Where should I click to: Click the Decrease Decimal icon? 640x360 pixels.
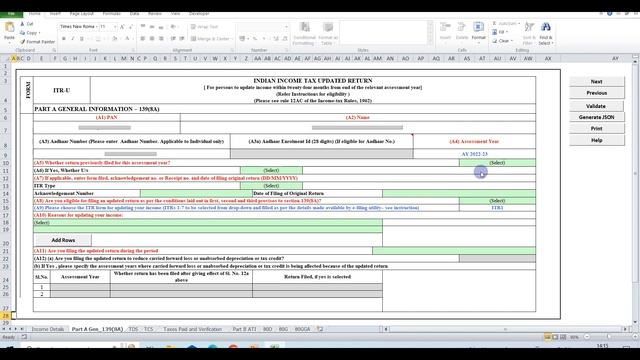[x=284, y=39]
